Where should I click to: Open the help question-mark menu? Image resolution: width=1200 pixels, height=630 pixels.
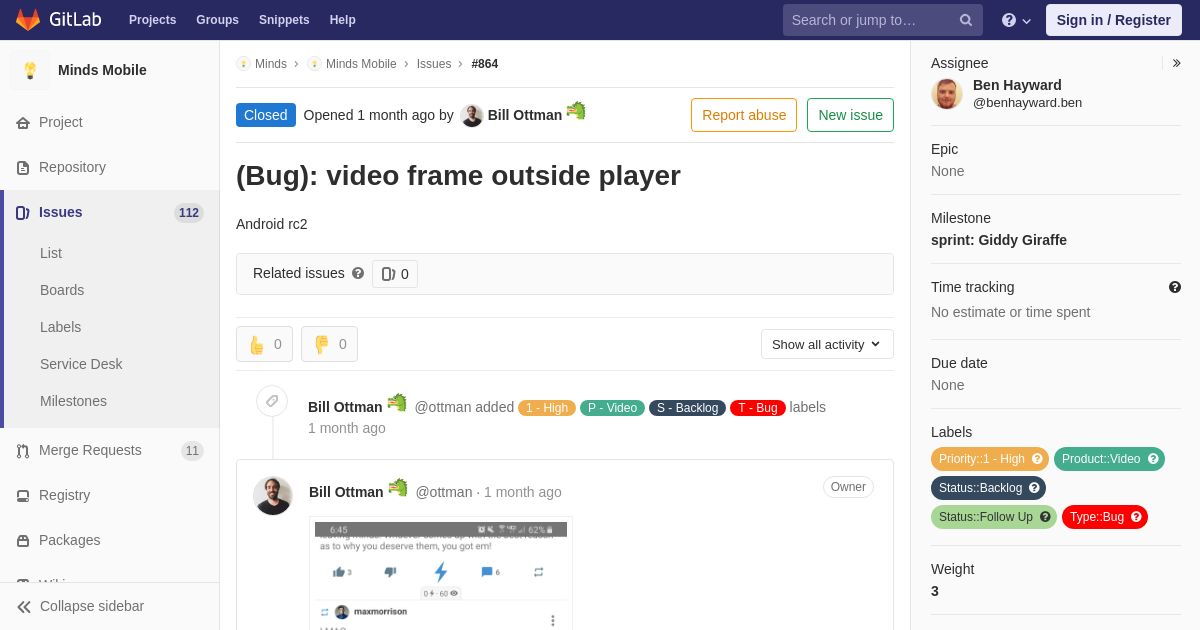click(x=1016, y=20)
